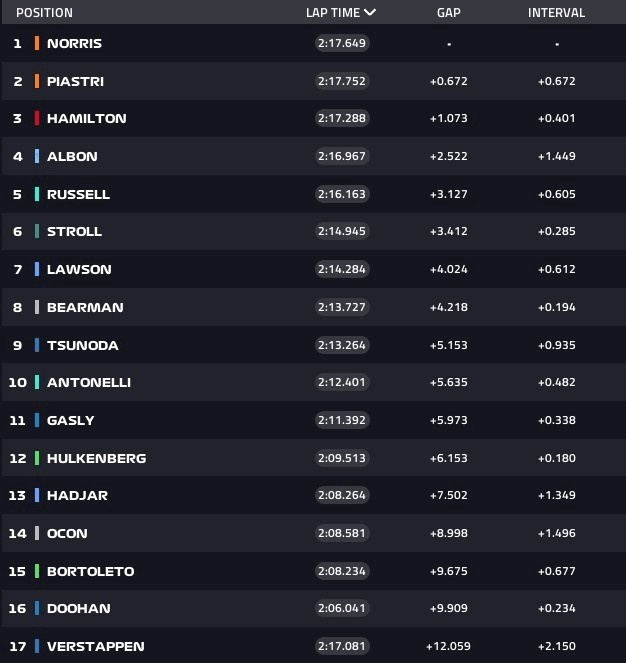Click the orange team color bar beside Norris
The image size is (626, 663).
coord(37,43)
